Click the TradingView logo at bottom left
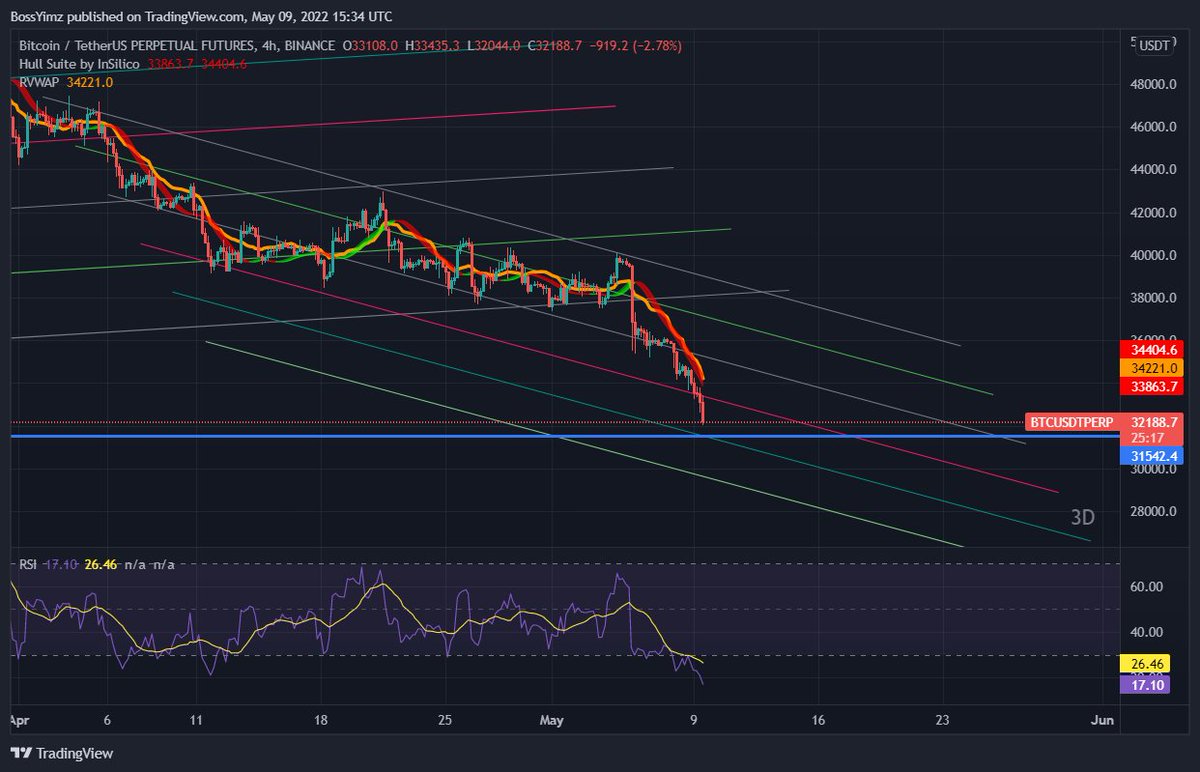 point(62,753)
